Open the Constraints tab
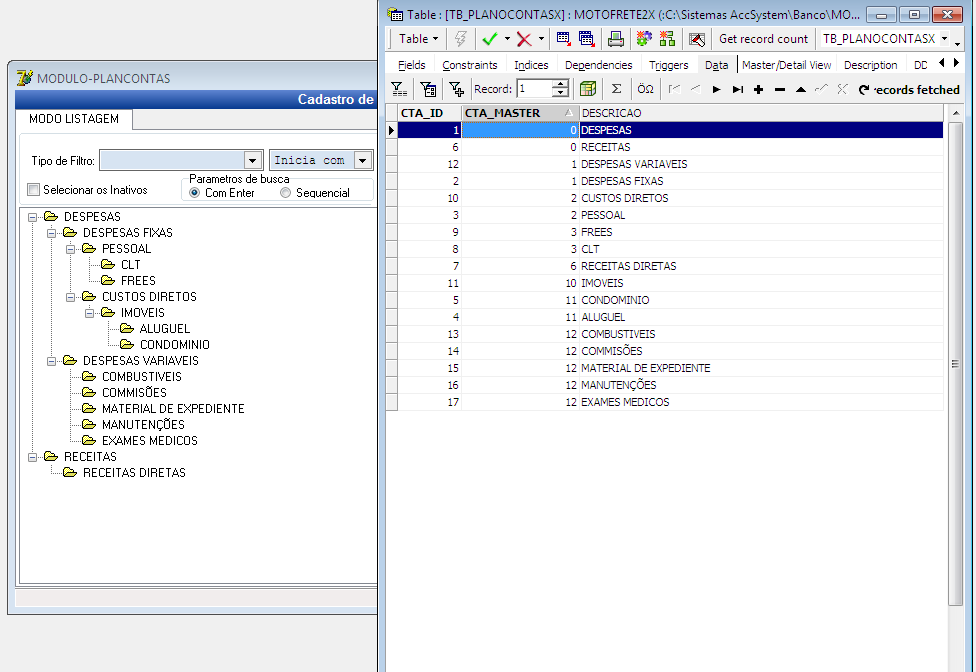The width and height of the screenshot is (976, 672). [x=470, y=65]
